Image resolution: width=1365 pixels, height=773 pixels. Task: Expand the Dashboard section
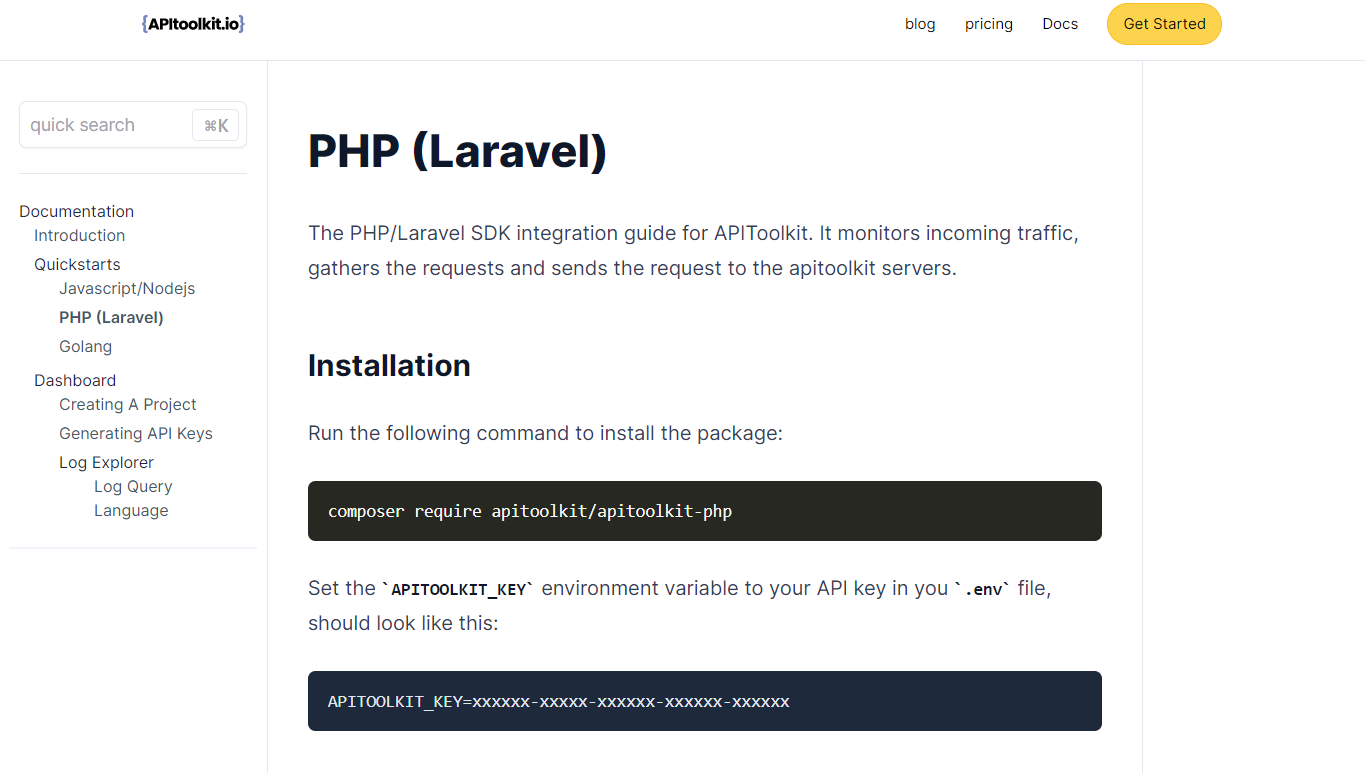point(75,380)
